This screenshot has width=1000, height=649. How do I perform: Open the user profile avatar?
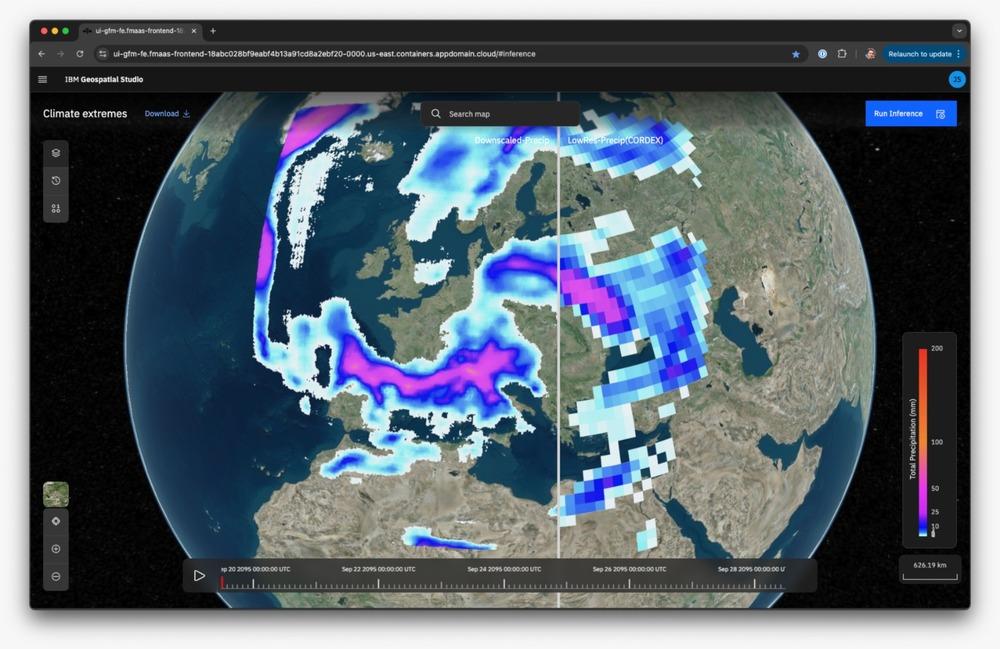[957, 79]
